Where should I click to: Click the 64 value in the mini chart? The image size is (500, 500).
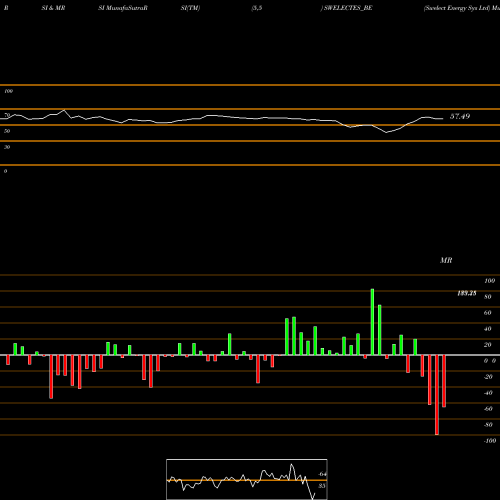click(x=322, y=474)
